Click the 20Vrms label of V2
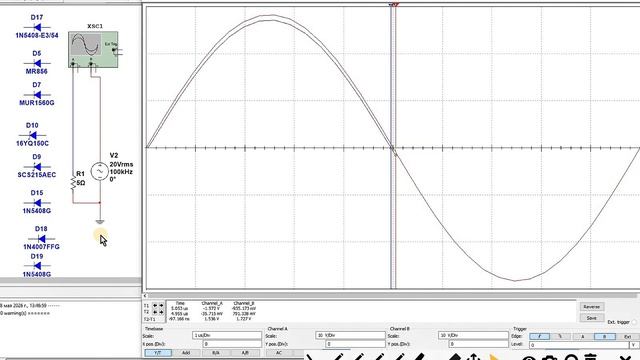The height and width of the screenshot is (360, 640). [121, 164]
